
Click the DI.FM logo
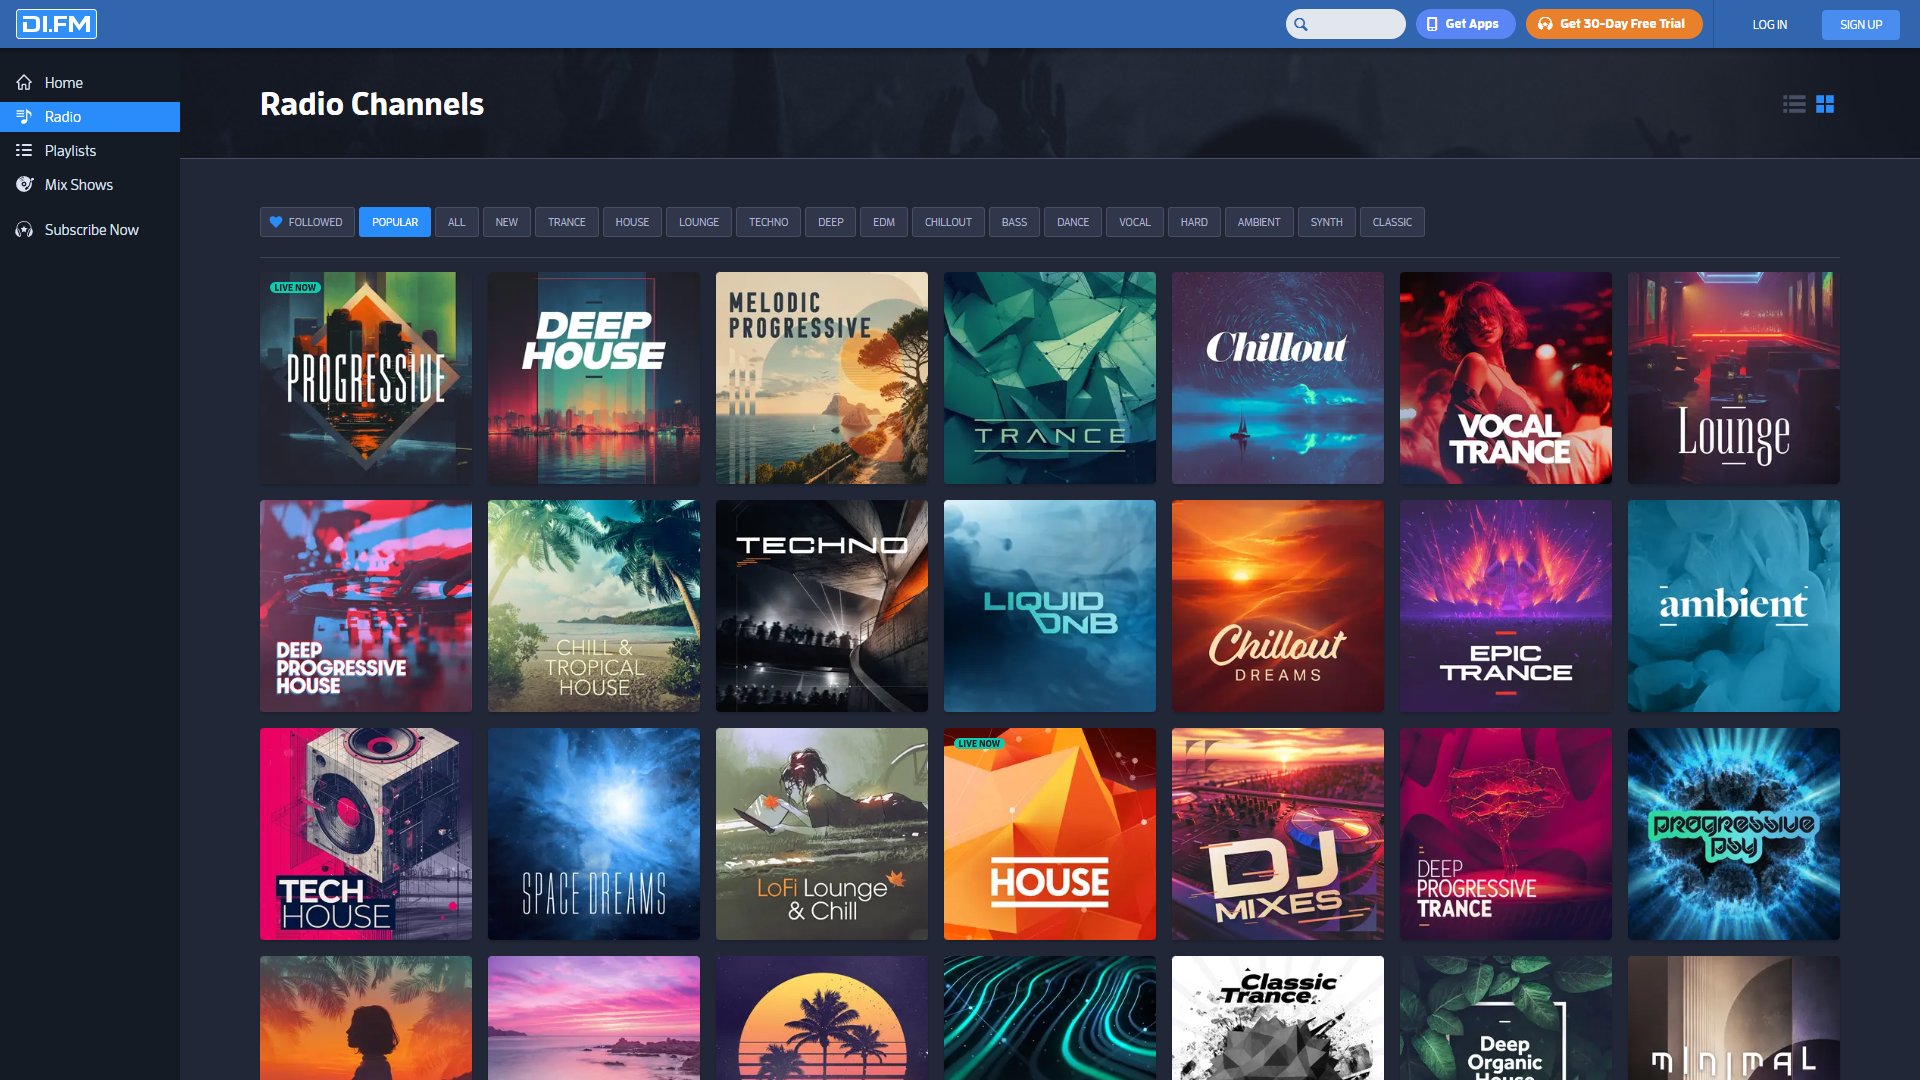pos(56,24)
